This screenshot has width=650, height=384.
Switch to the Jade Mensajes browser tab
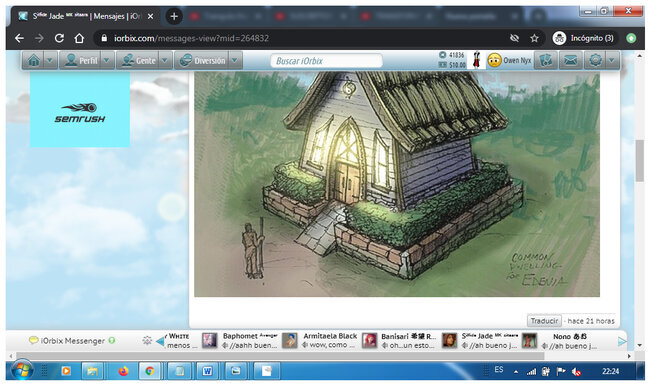(x=86, y=17)
